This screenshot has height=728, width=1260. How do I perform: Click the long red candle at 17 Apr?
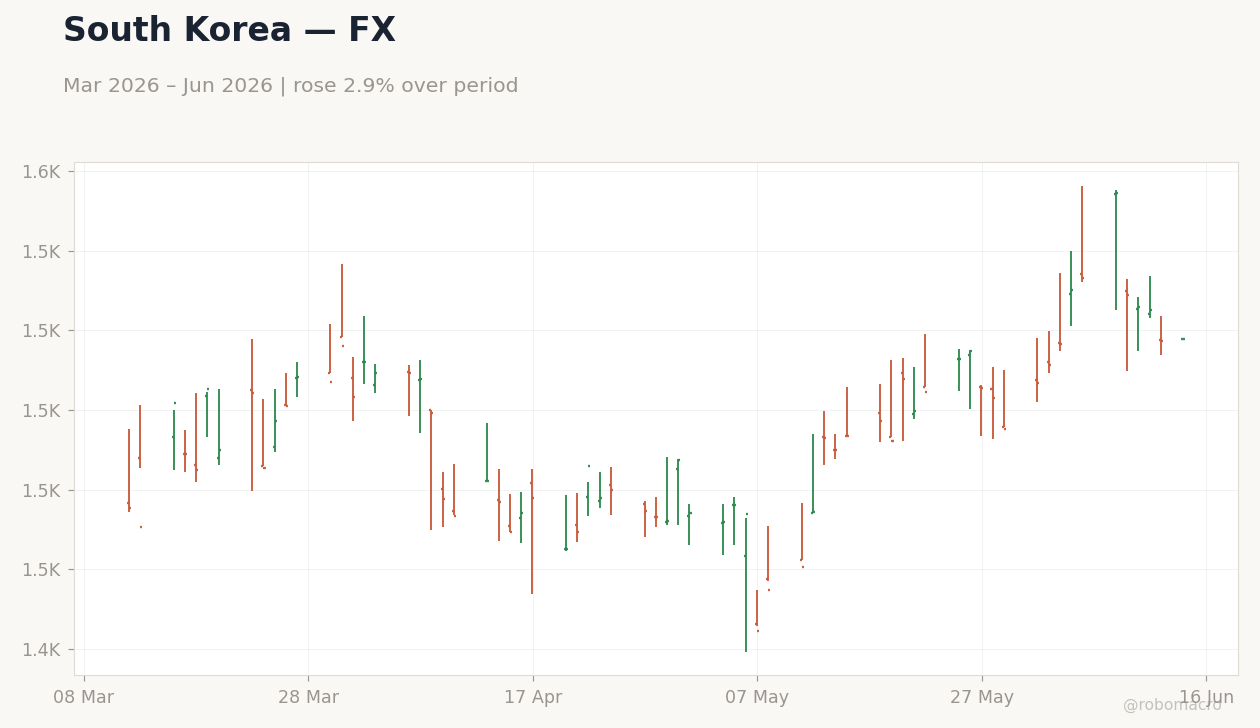tap(532, 532)
